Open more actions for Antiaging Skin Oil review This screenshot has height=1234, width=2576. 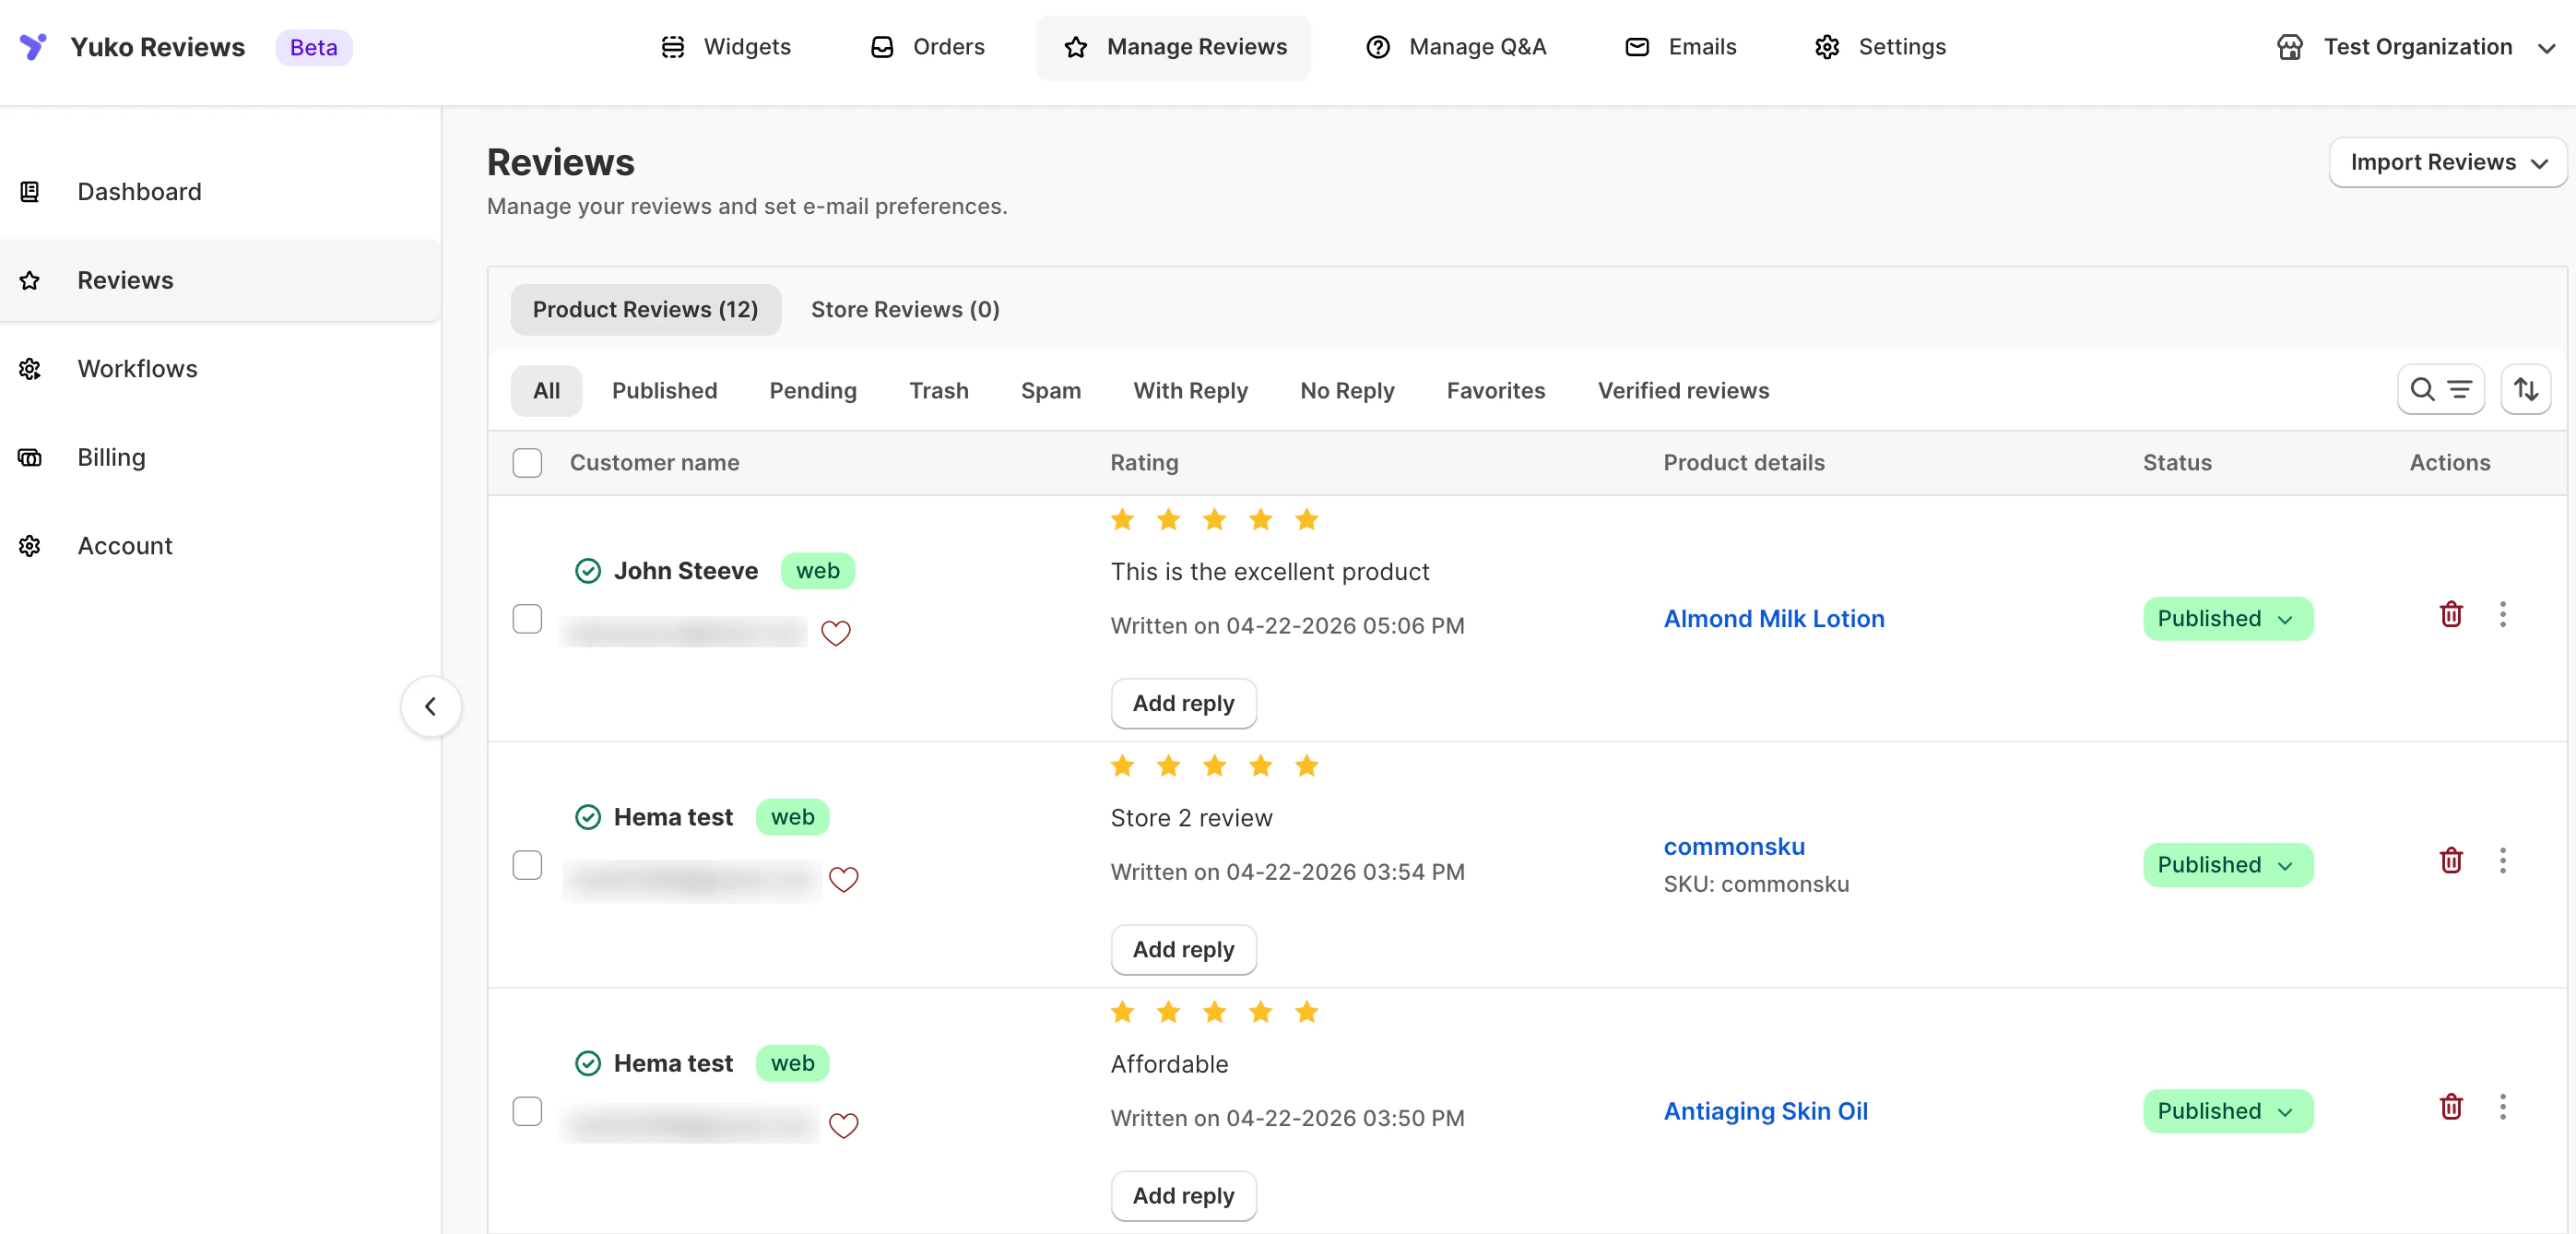click(x=2502, y=1106)
